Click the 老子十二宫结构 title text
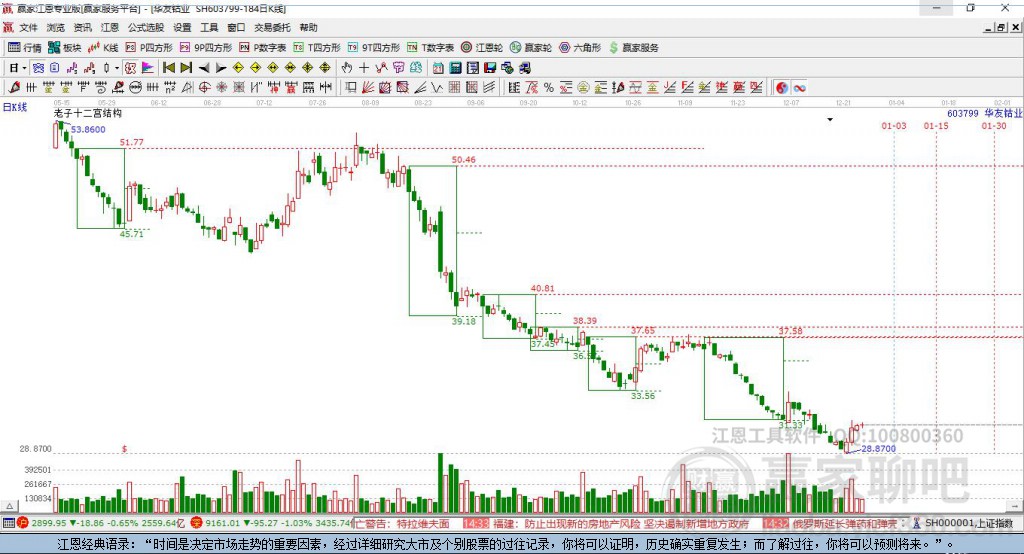 88,113
